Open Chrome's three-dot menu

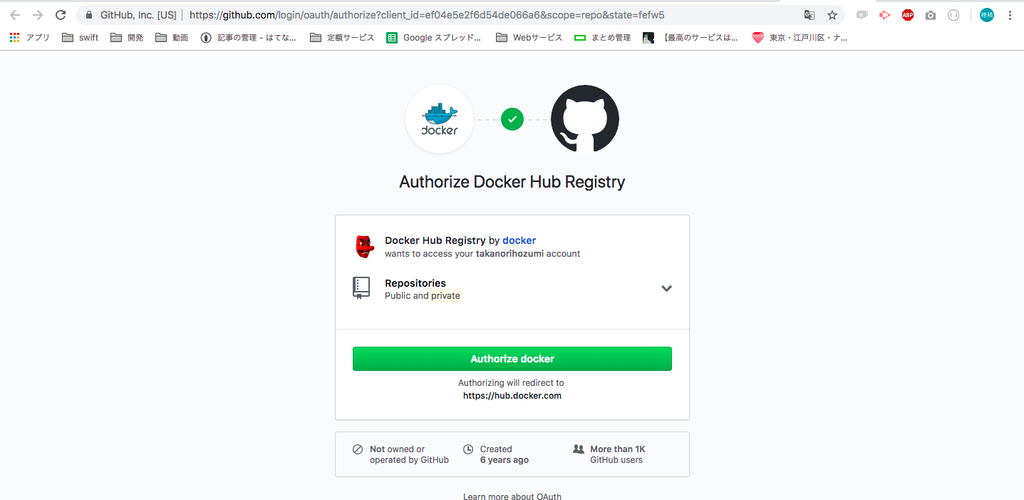(1010, 14)
